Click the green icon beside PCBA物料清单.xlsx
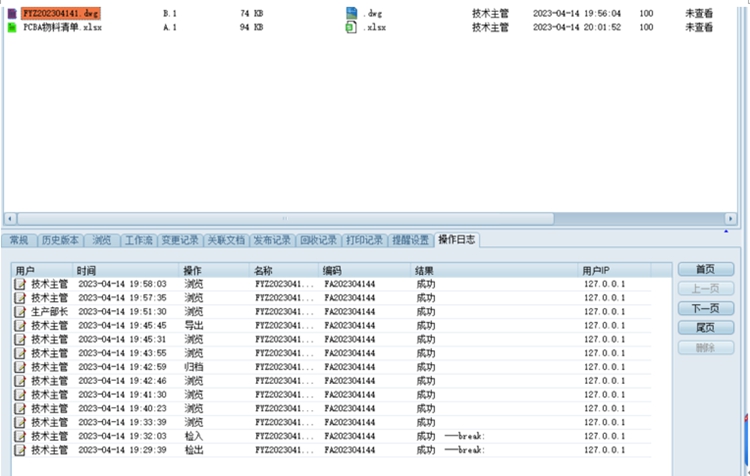 pos(12,27)
